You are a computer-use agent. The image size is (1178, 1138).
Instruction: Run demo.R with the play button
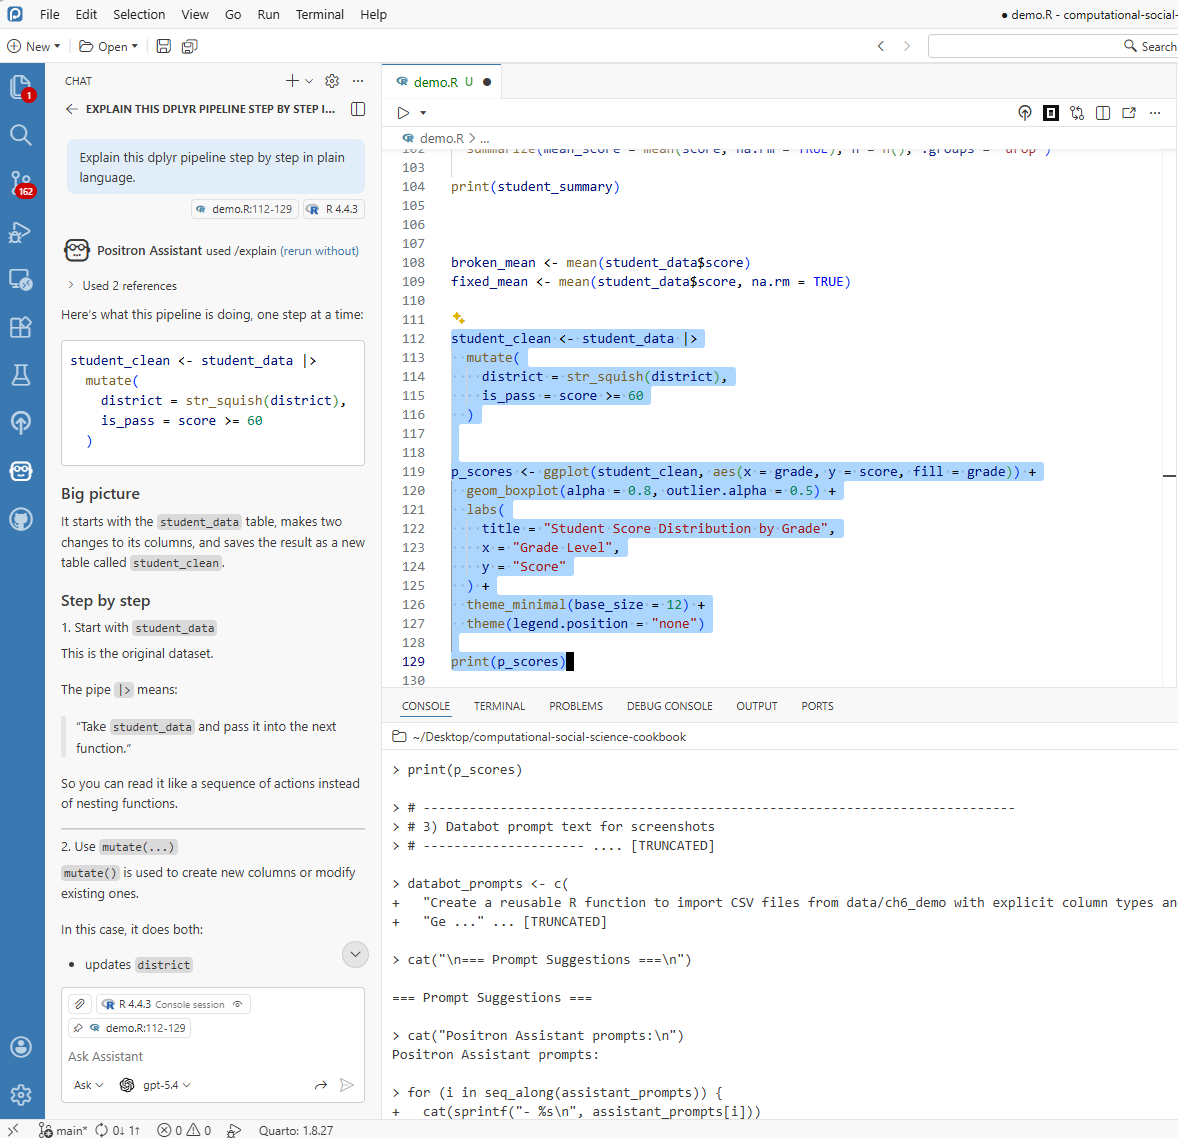403,113
